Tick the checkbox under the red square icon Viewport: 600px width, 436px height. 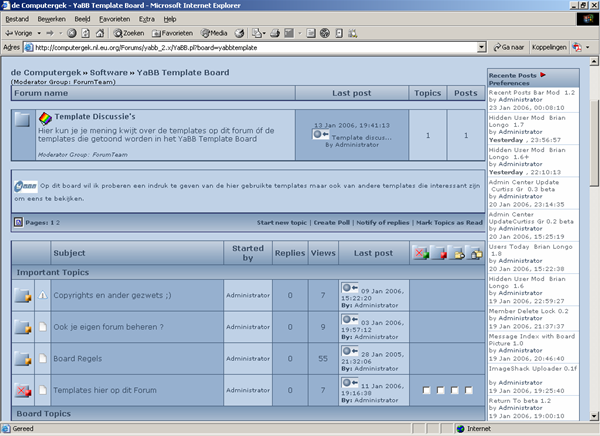pos(440,390)
